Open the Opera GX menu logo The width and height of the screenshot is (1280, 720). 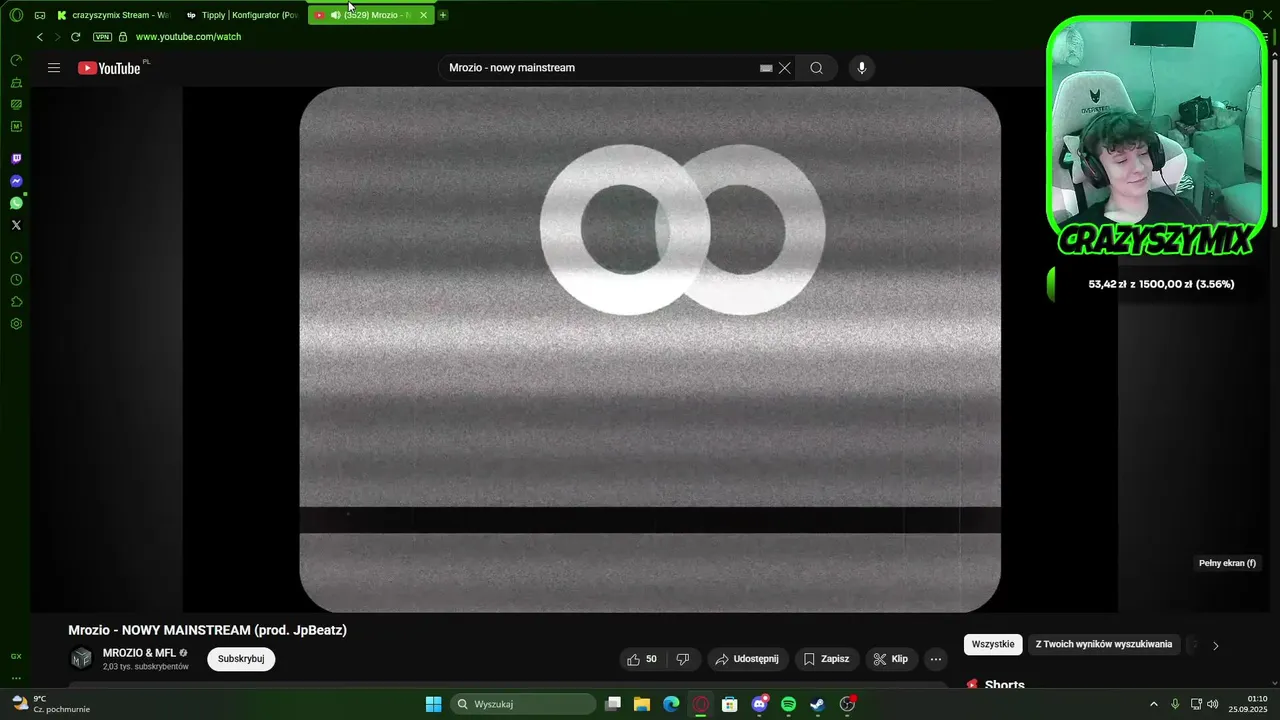click(x=16, y=15)
